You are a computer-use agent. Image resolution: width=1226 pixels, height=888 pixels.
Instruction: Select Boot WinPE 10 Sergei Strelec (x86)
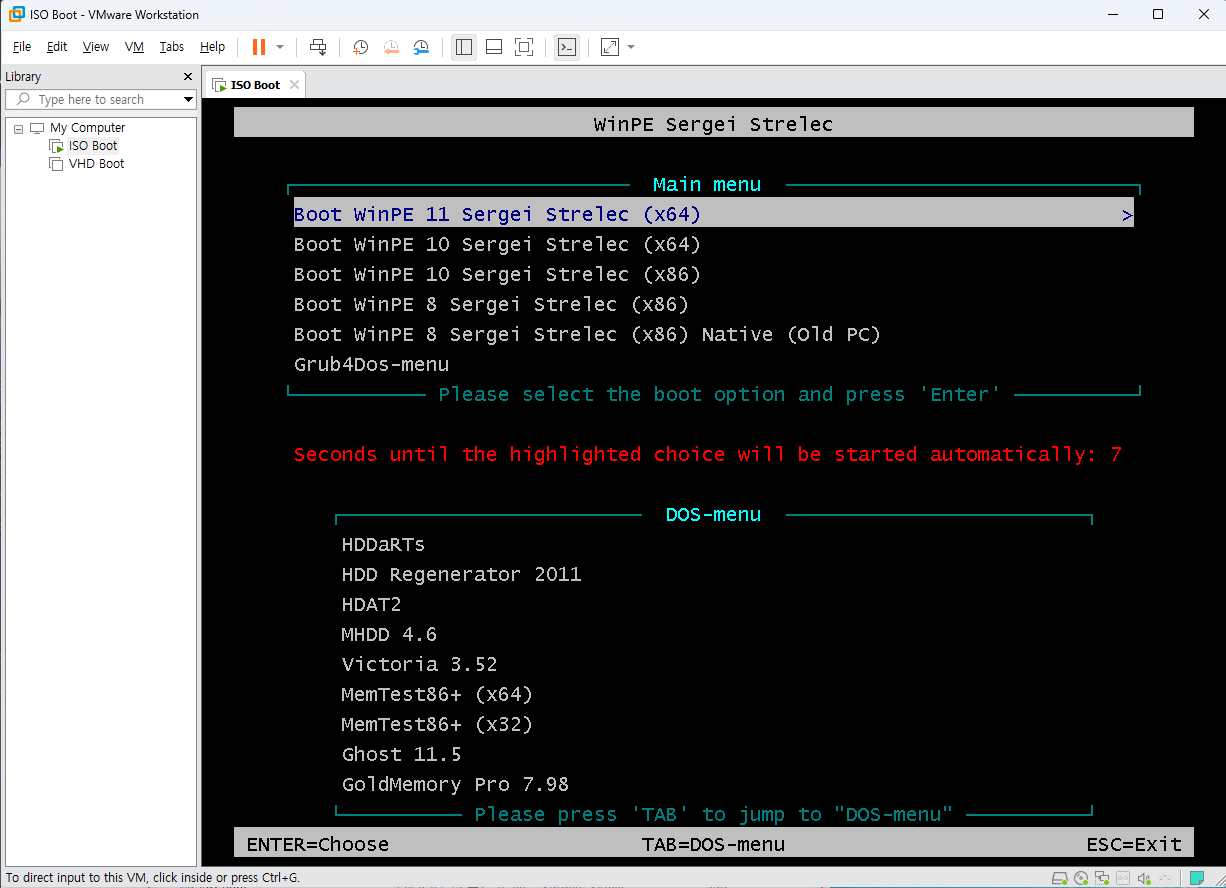[497, 274]
